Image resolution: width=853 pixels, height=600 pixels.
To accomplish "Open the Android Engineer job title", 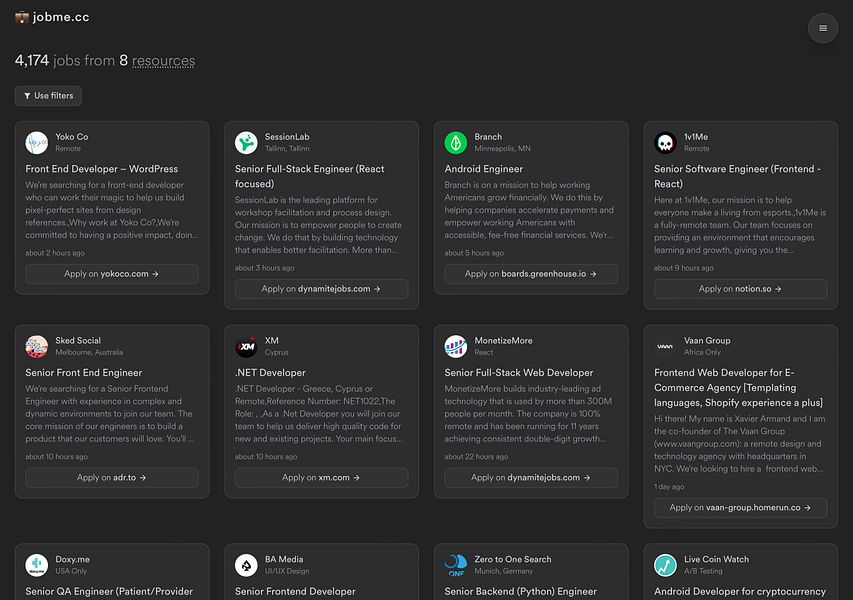I will tap(484, 169).
